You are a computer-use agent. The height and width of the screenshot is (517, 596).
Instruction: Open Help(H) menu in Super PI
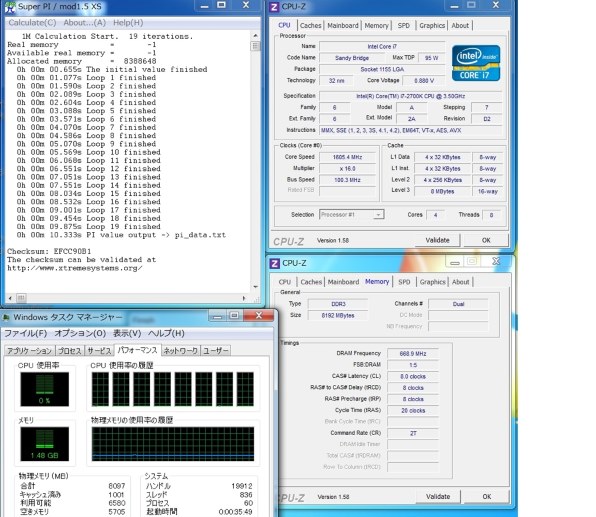[x=128, y=23]
